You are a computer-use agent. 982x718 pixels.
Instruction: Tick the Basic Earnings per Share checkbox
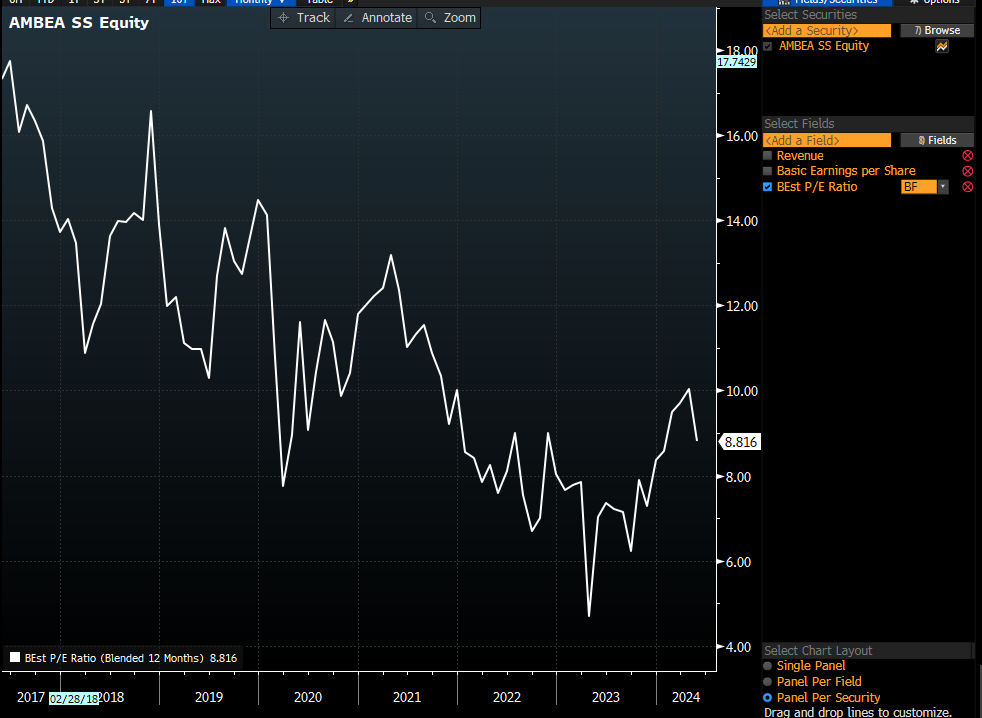(x=768, y=171)
